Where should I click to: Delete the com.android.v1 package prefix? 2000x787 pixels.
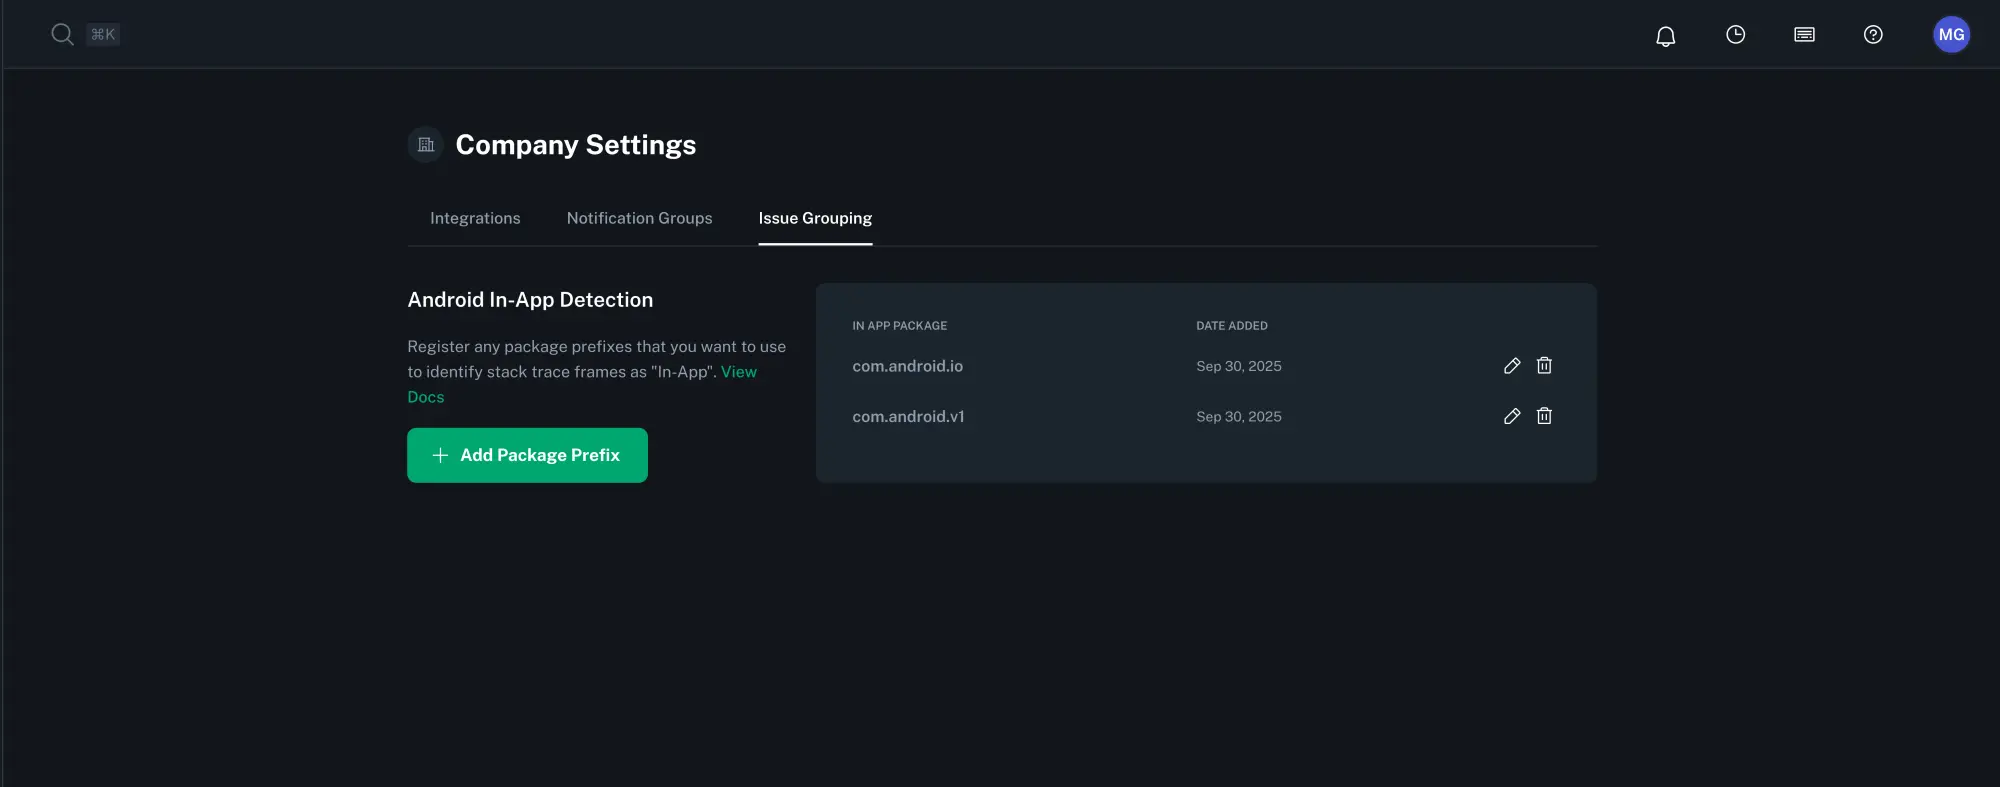[1544, 416]
